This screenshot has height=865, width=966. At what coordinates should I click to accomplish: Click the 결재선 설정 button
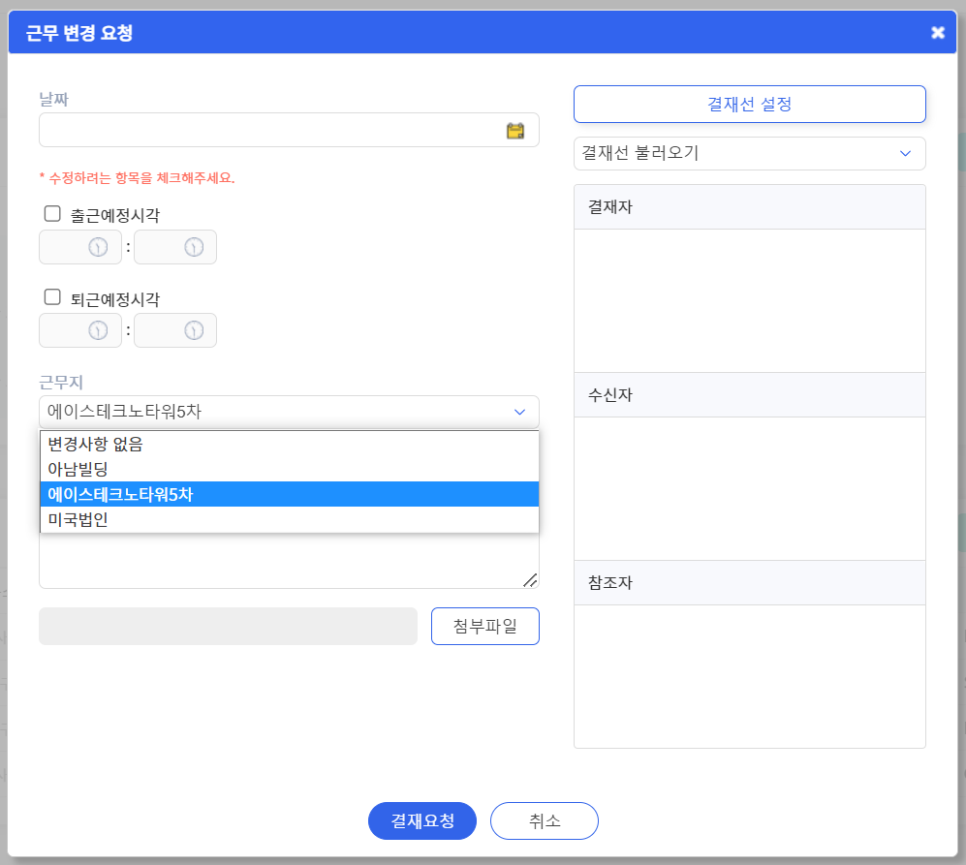pyautogui.click(x=749, y=104)
